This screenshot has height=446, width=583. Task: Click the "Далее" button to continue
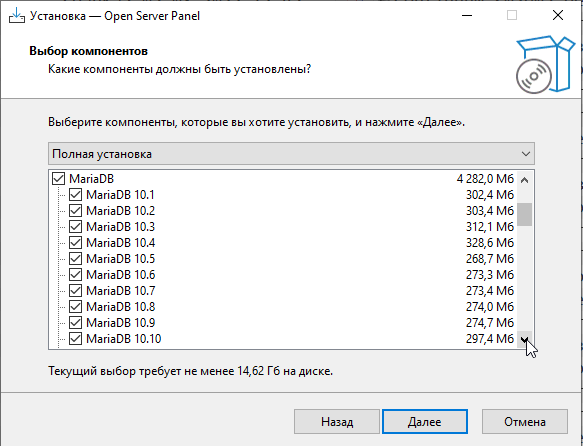click(425, 421)
